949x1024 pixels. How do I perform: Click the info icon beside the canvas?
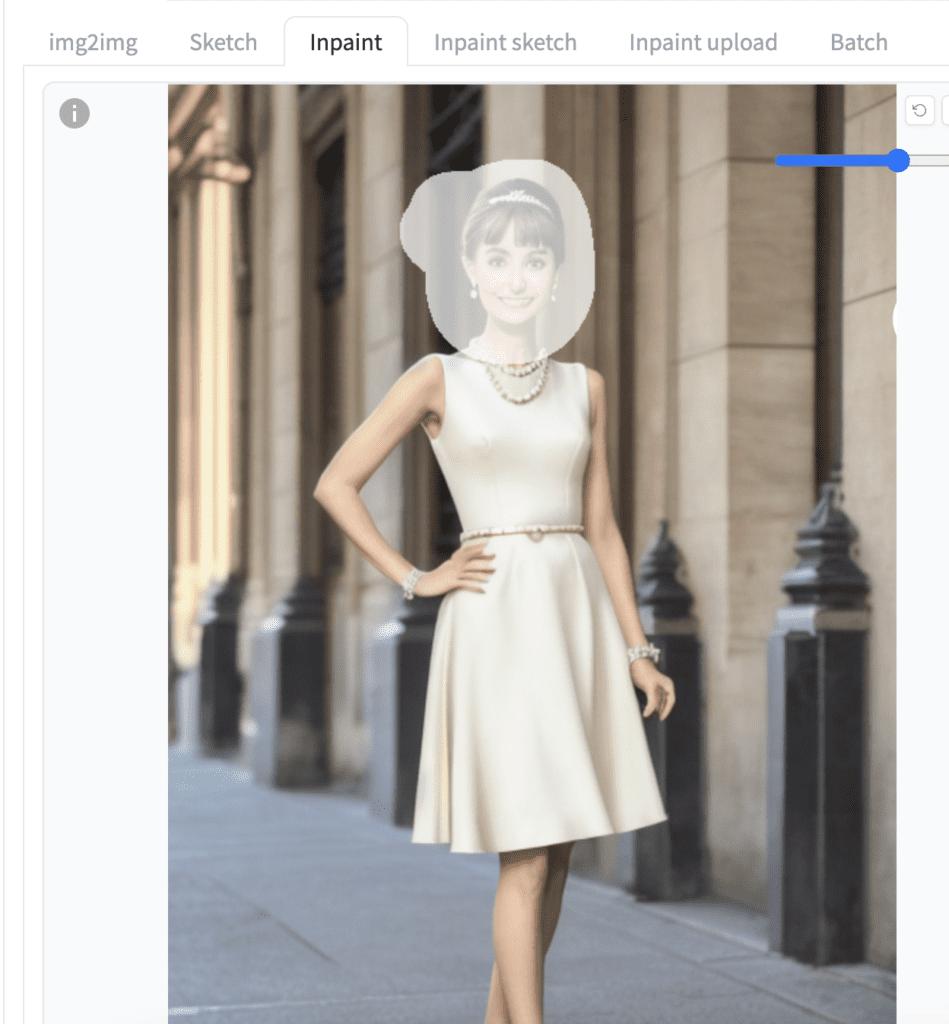pyautogui.click(x=74, y=114)
